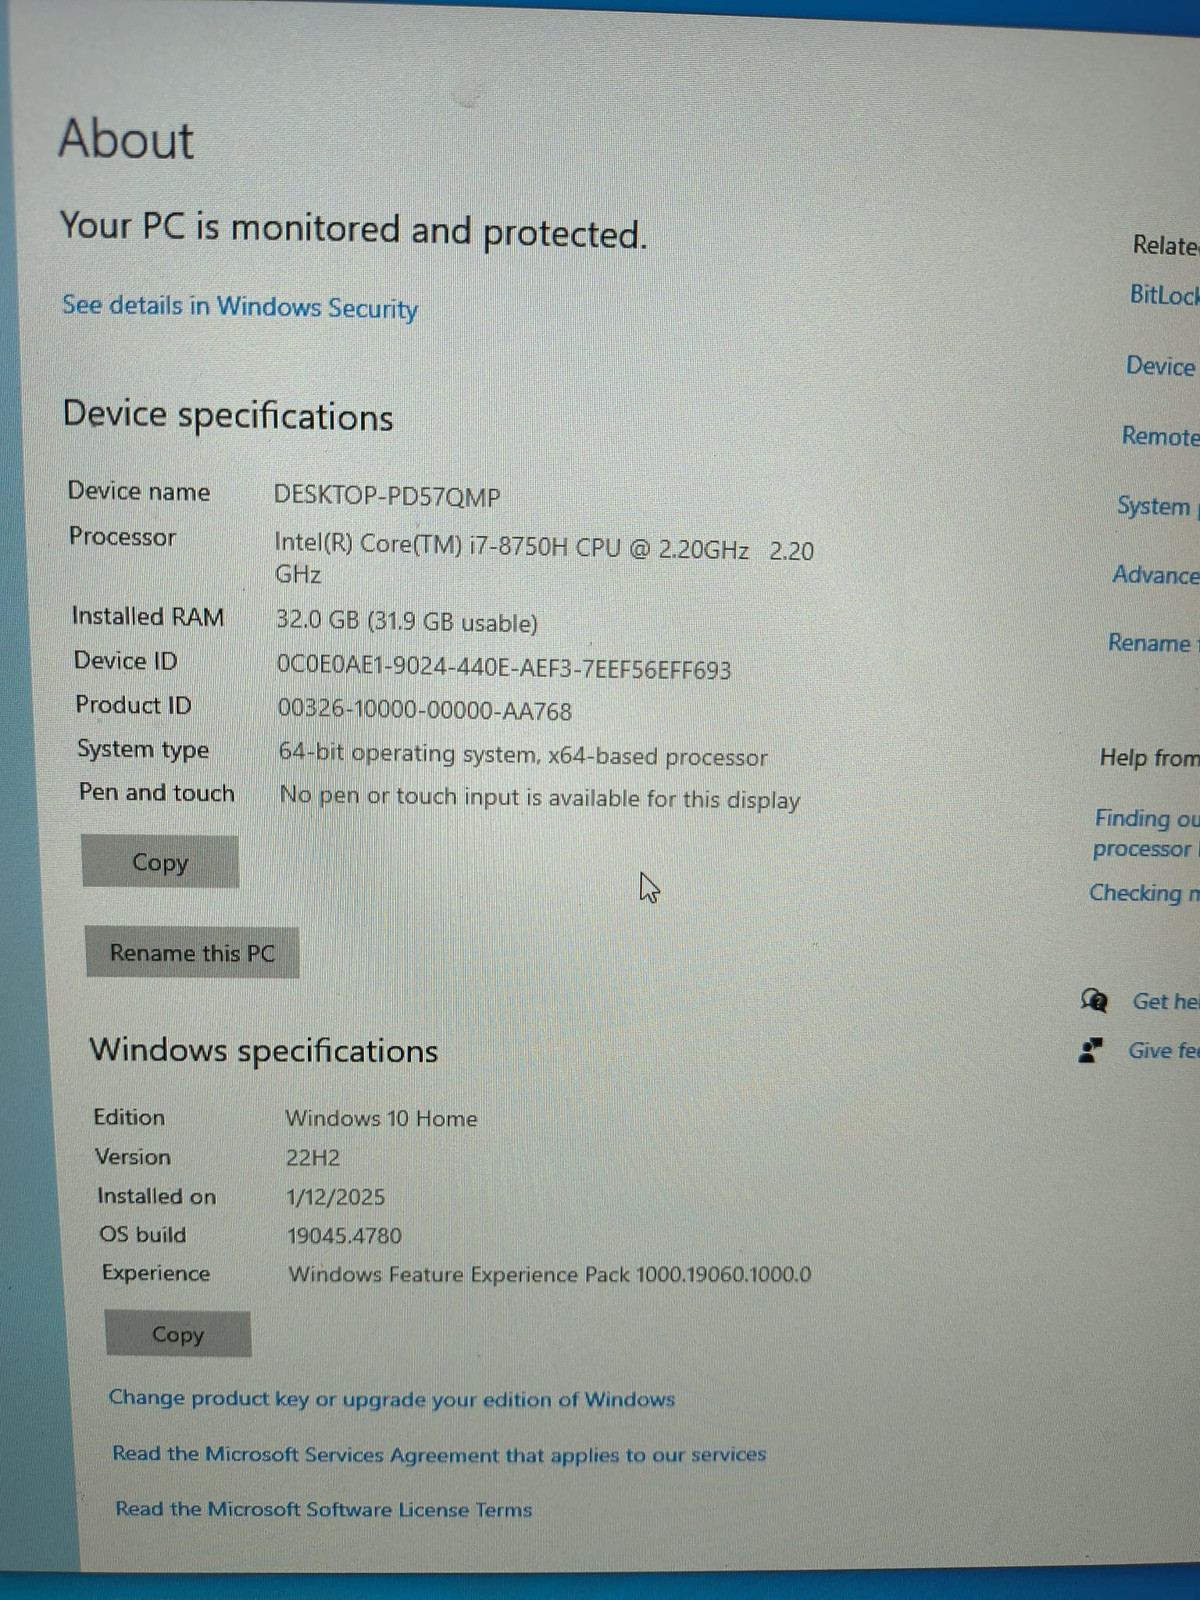Click Windows specifications heading

click(x=264, y=1050)
